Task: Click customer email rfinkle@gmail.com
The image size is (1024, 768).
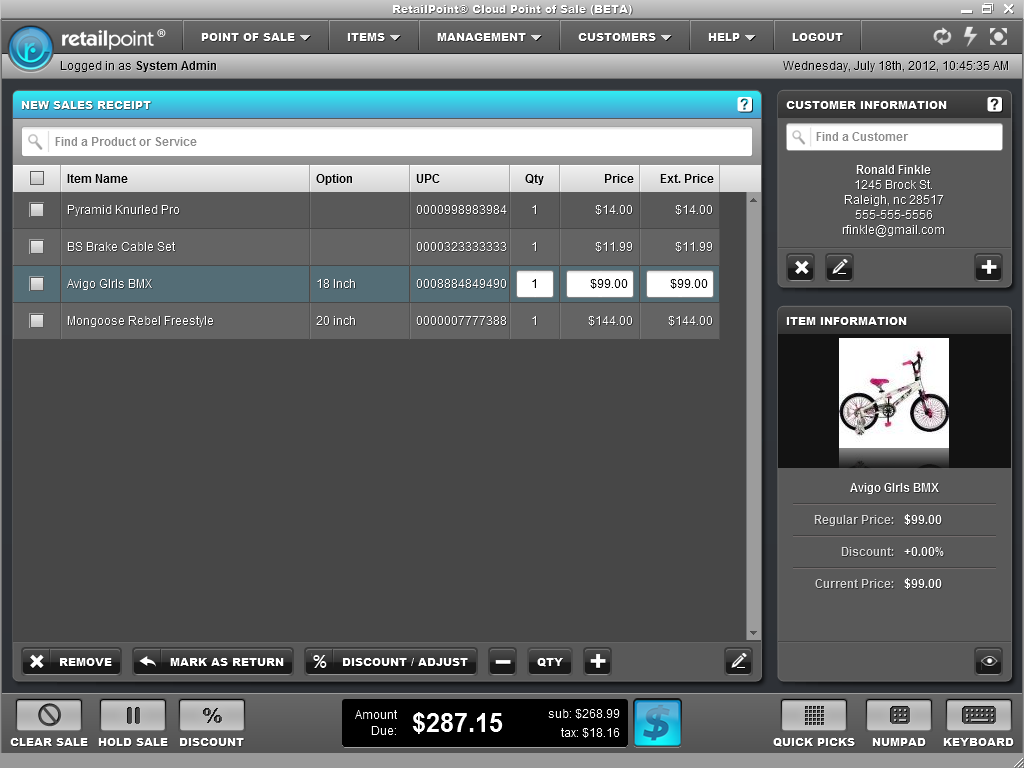Action: (893, 230)
